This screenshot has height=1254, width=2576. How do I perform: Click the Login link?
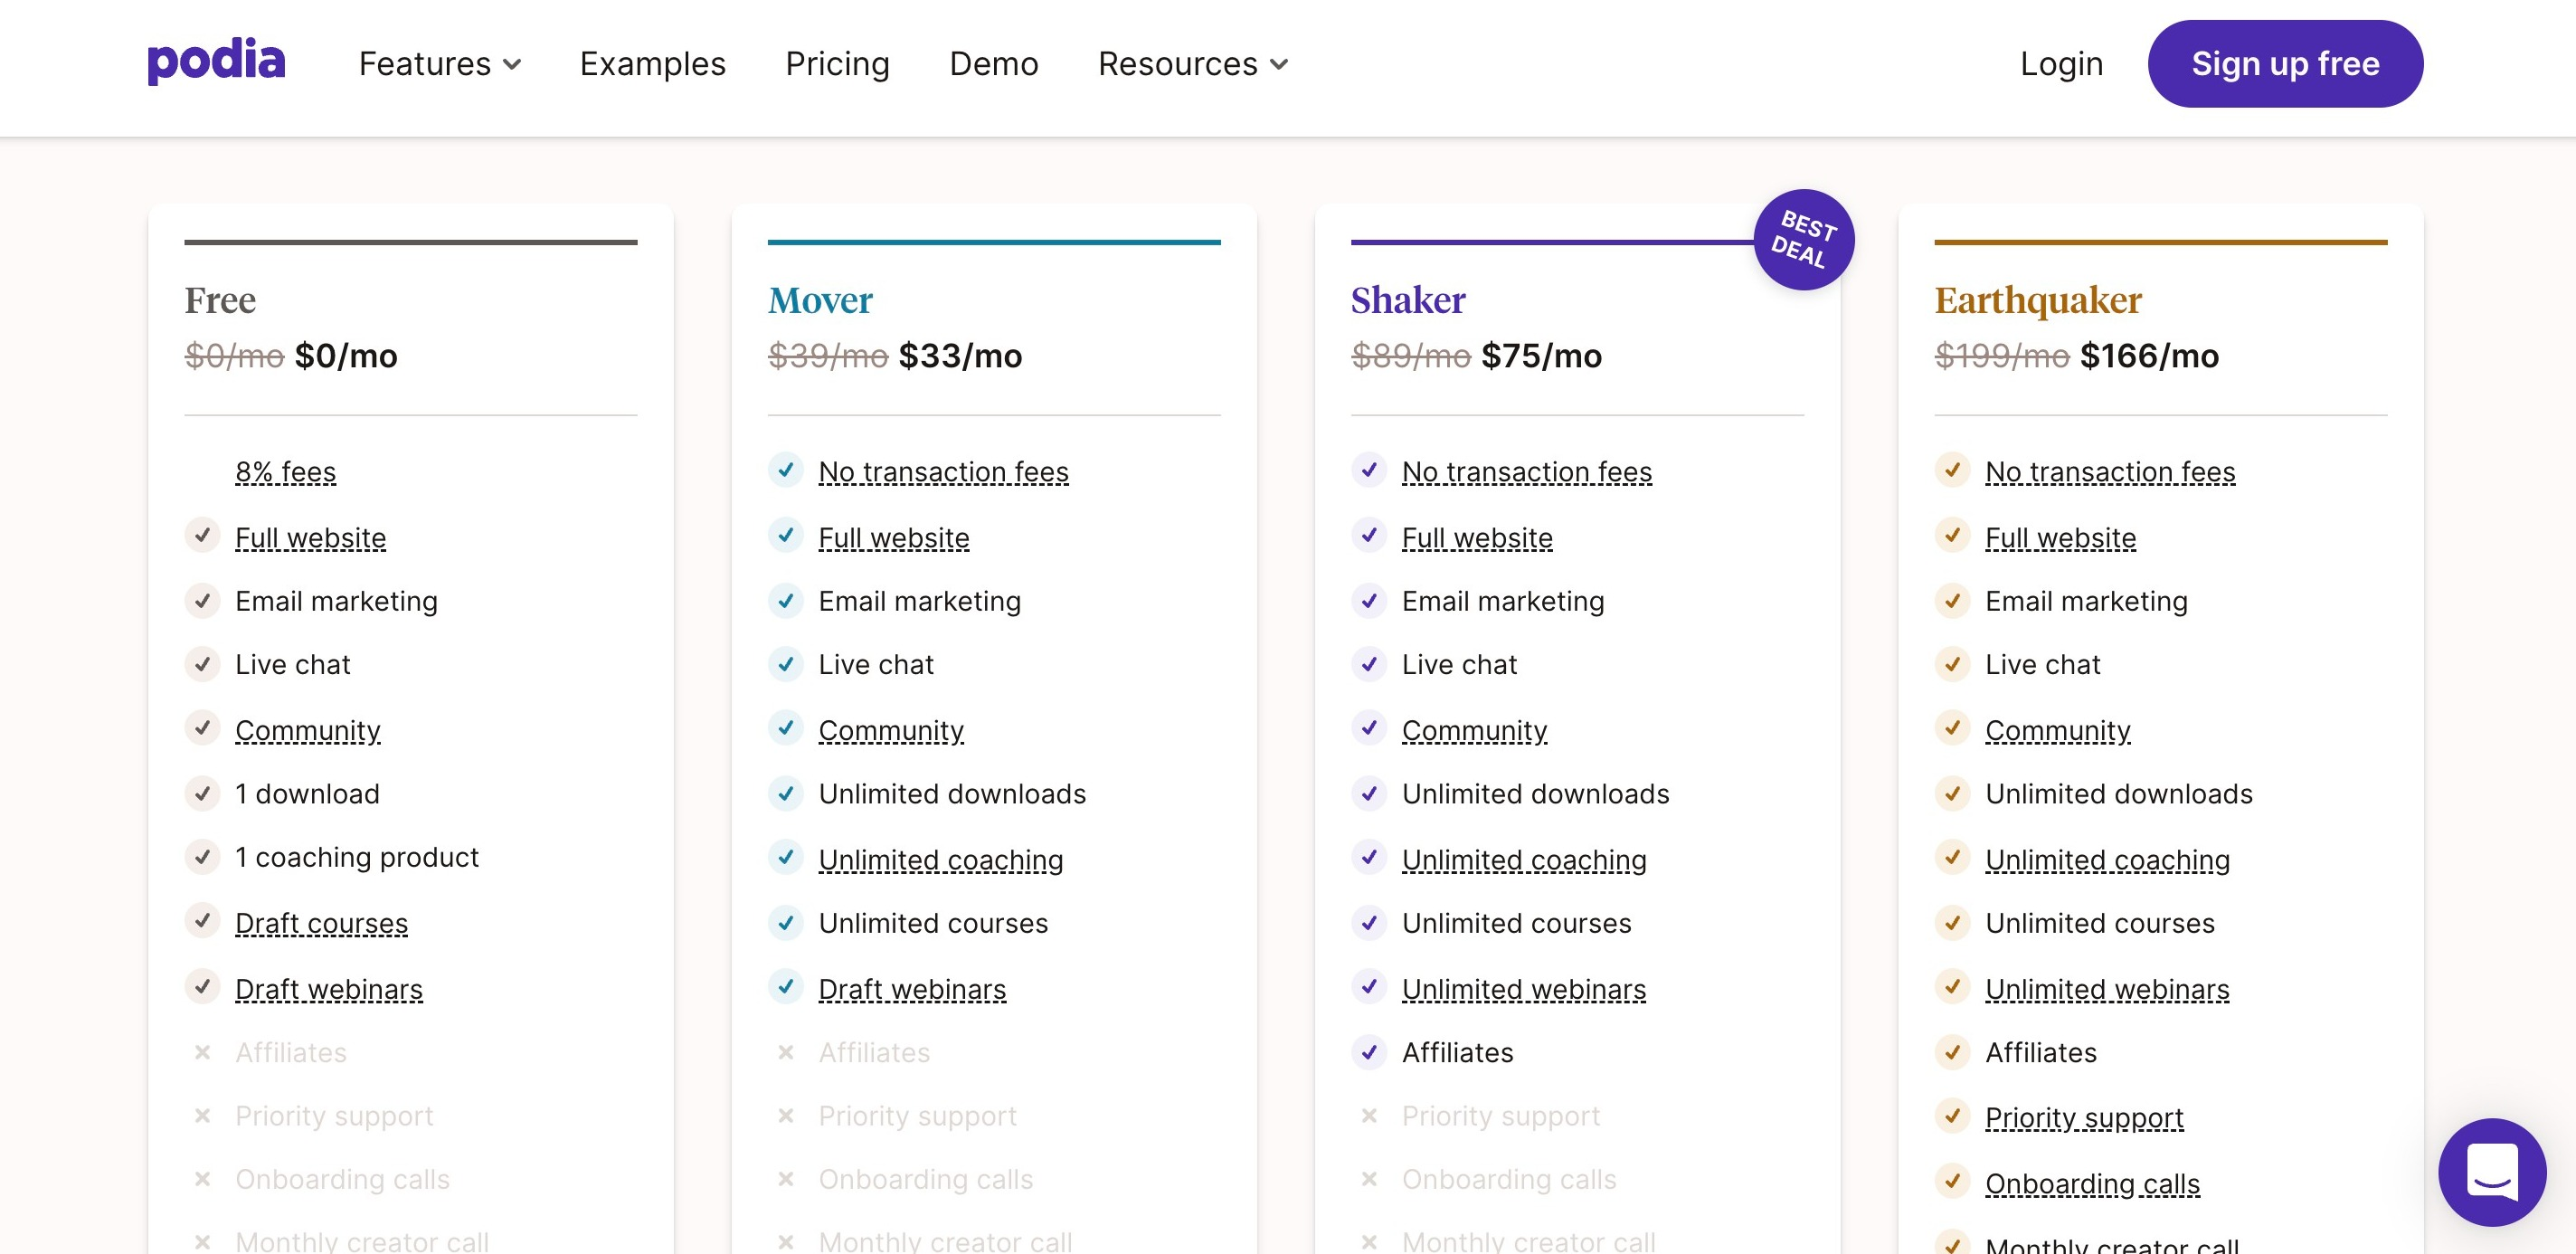(x=2061, y=64)
